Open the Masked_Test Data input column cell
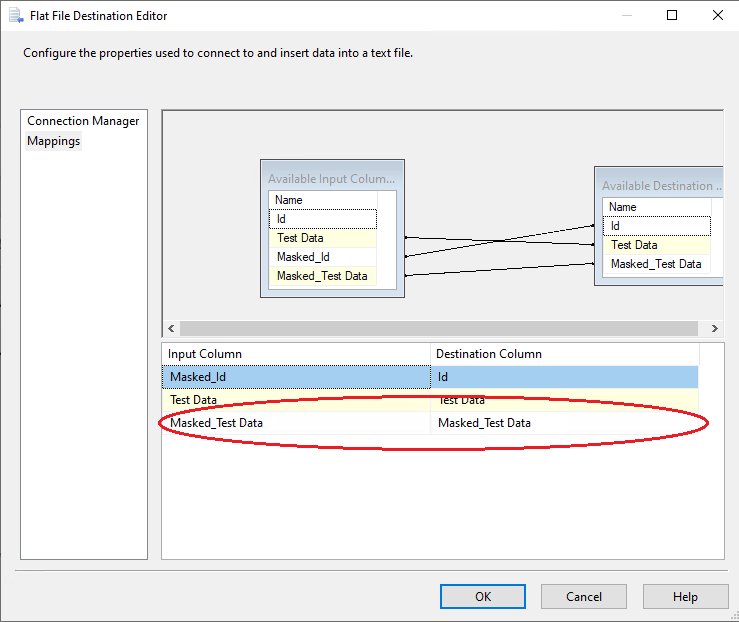 [296, 423]
